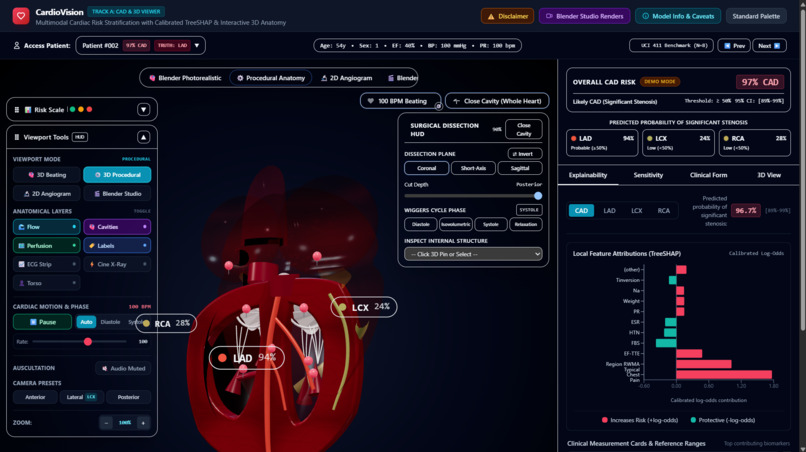Toggle the Labels anatomical layer
This screenshot has width=806, height=452.
(117, 246)
